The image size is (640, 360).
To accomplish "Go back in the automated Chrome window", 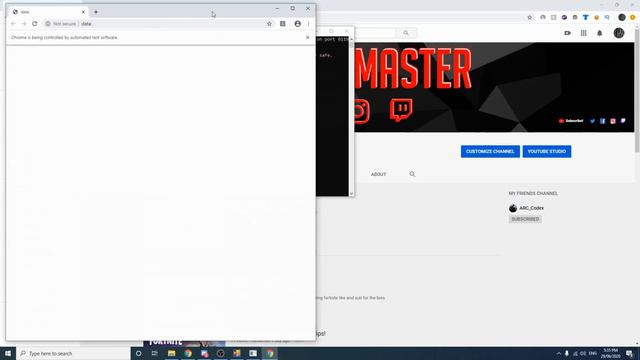I will 13,24.
